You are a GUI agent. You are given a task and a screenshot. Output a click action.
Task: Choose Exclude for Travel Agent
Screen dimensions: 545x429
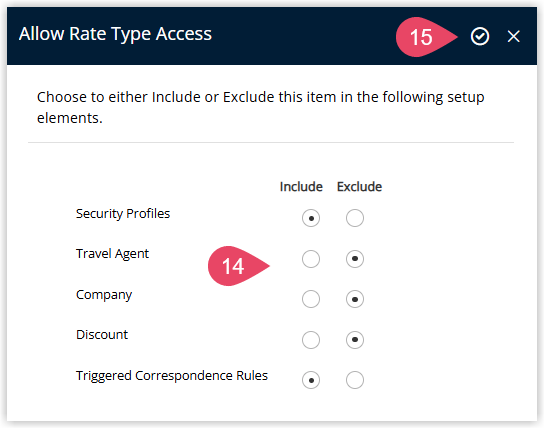point(355,259)
